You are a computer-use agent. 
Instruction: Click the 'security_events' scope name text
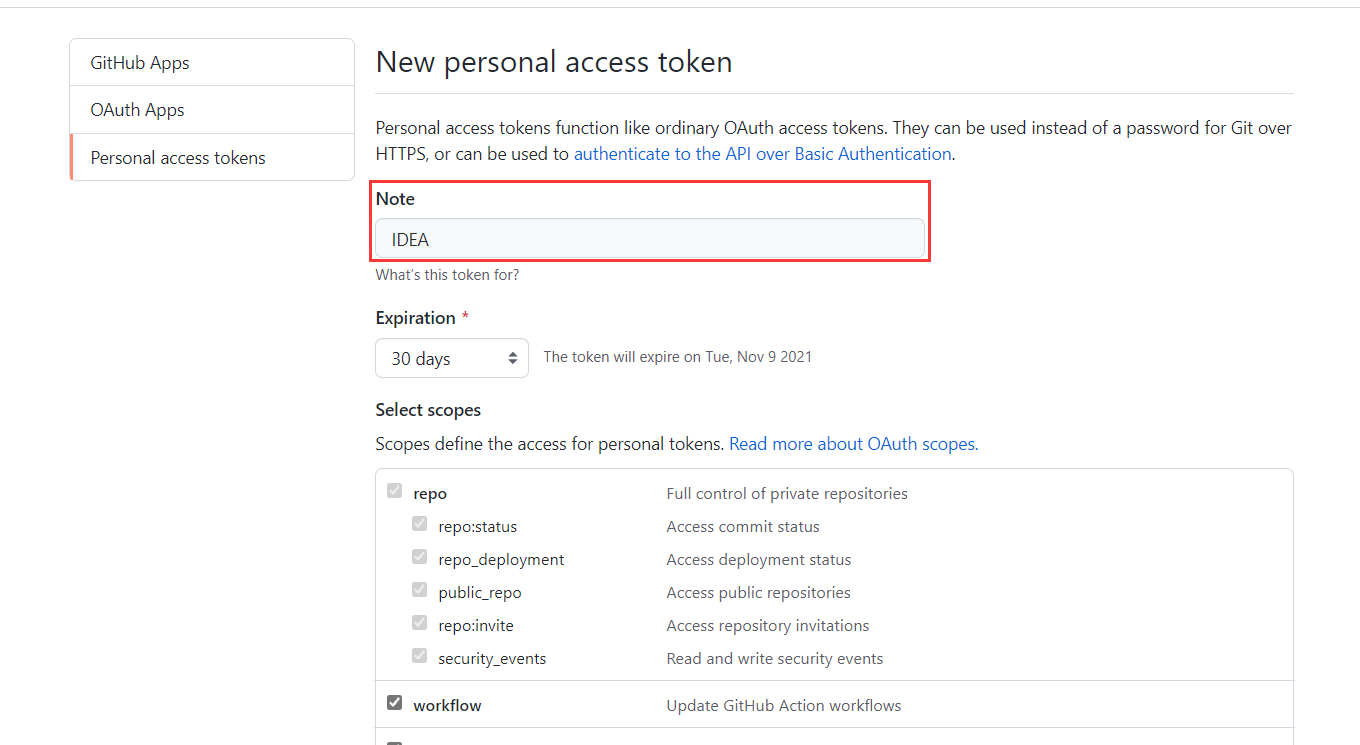pyautogui.click(x=492, y=659)
